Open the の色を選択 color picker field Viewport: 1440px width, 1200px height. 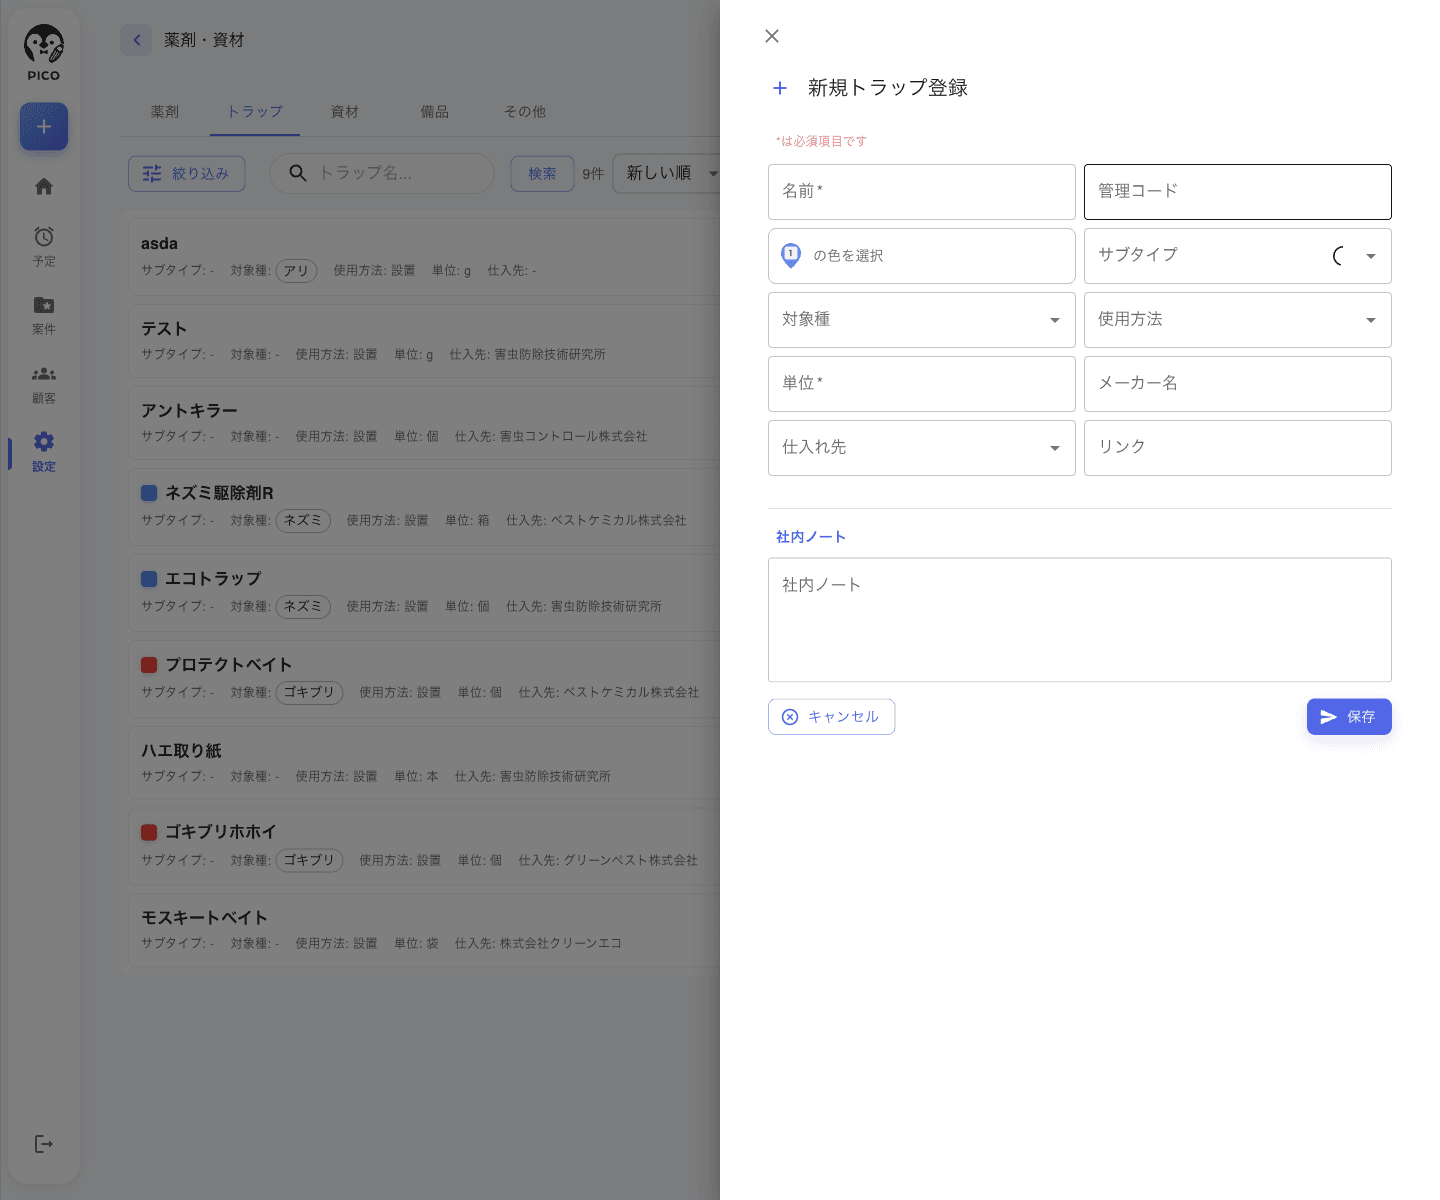(922, 256)
